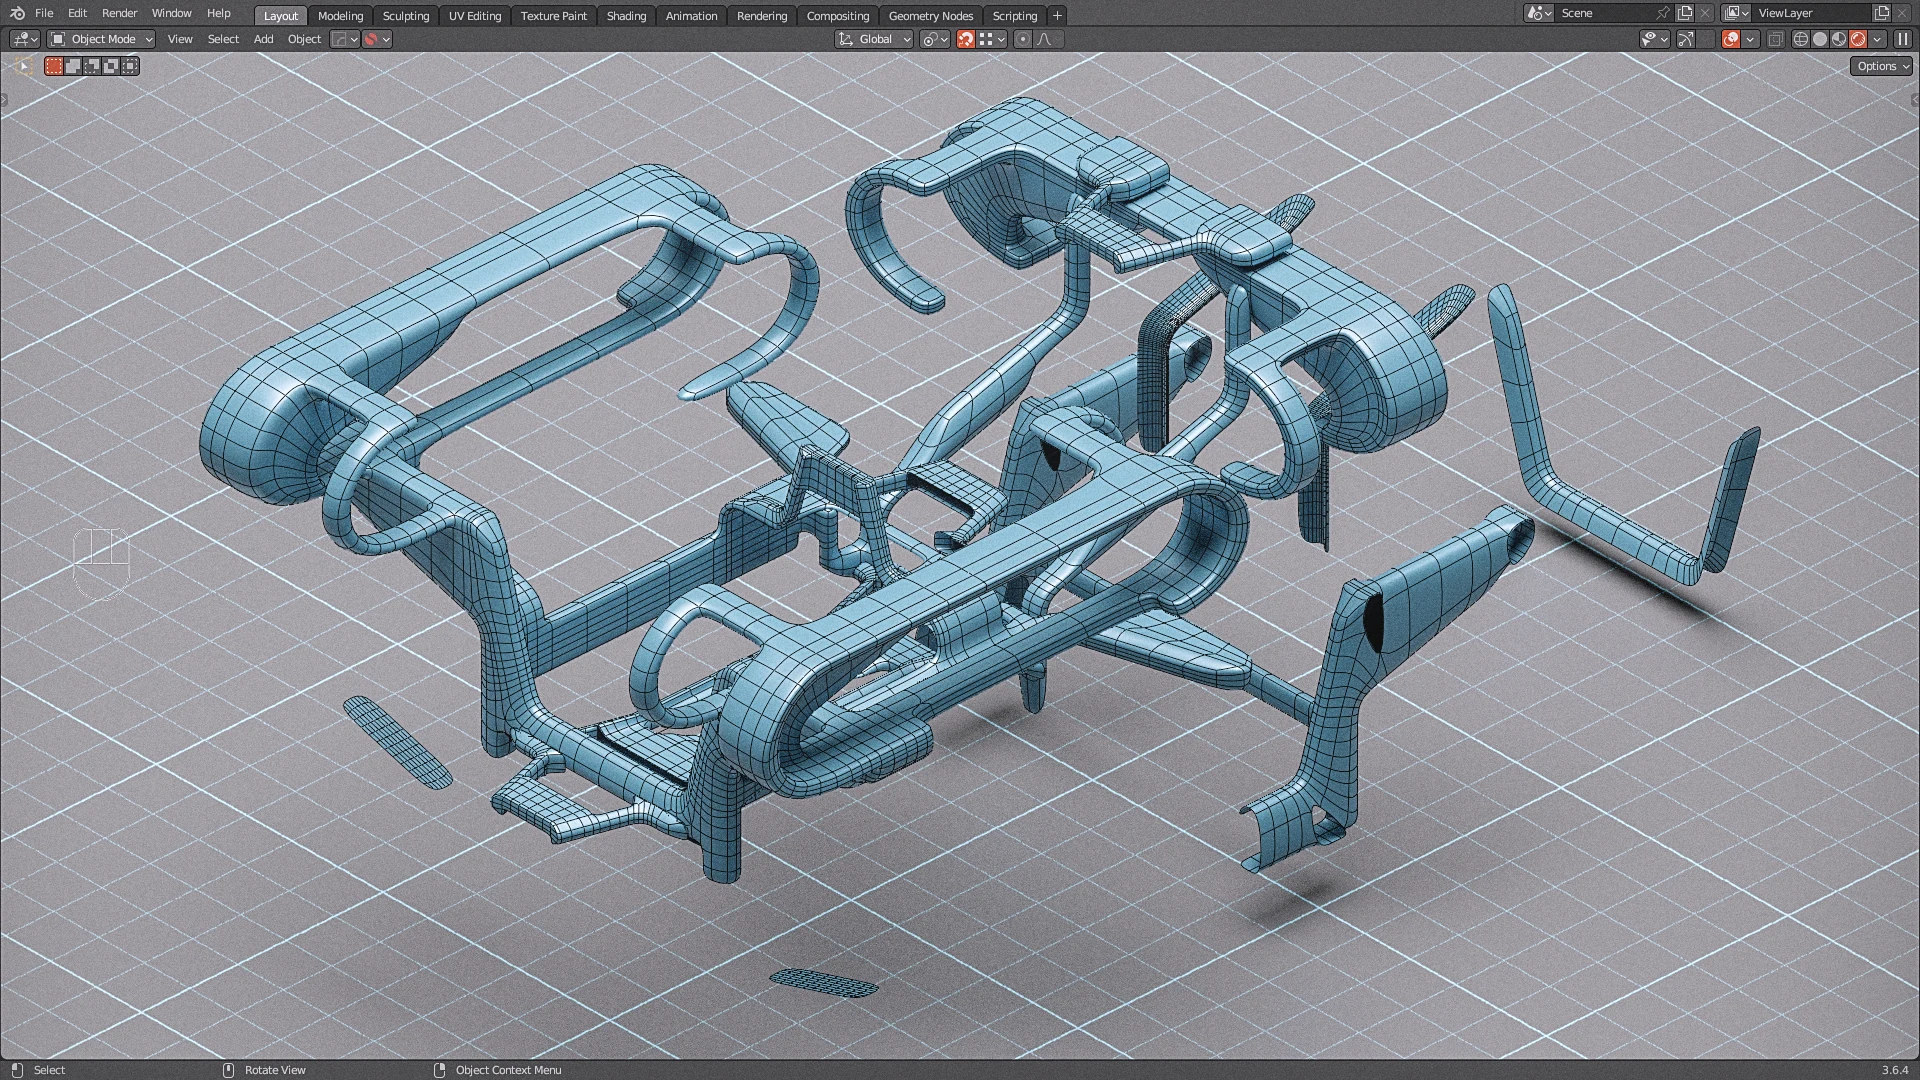Viewport: 1920px width, 1080px height.
Task: Switch to solid viewport shading
Action: pyautogui.click(x=1820, y=39)
